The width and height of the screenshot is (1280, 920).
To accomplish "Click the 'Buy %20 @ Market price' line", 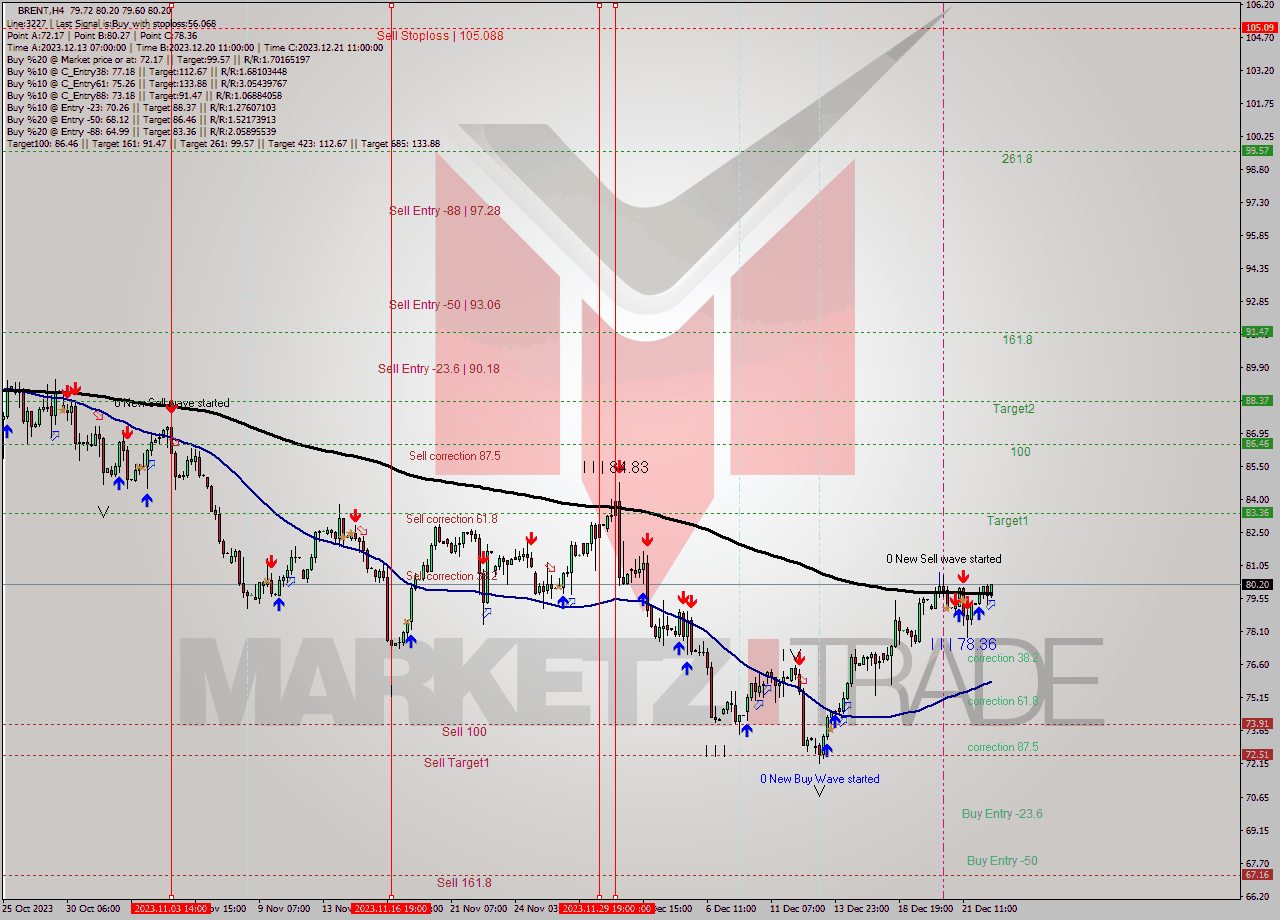I will point(158,59).
